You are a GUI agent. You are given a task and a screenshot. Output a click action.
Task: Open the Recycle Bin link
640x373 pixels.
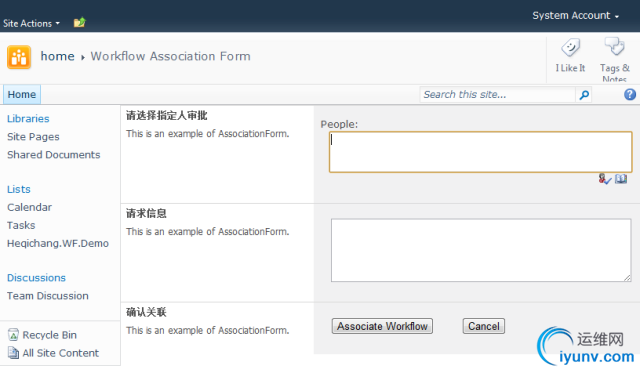(x=49, y=335)
